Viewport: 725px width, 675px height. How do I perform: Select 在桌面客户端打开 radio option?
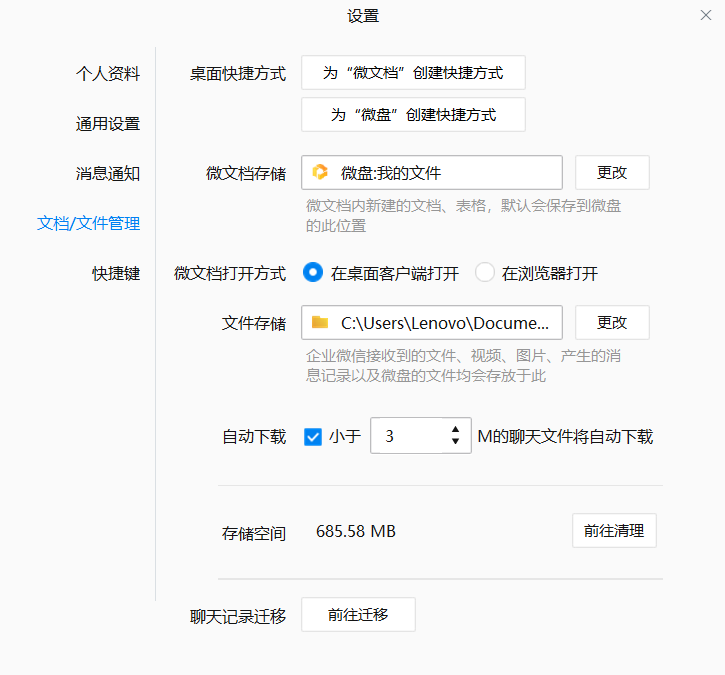tap(313, 272)
